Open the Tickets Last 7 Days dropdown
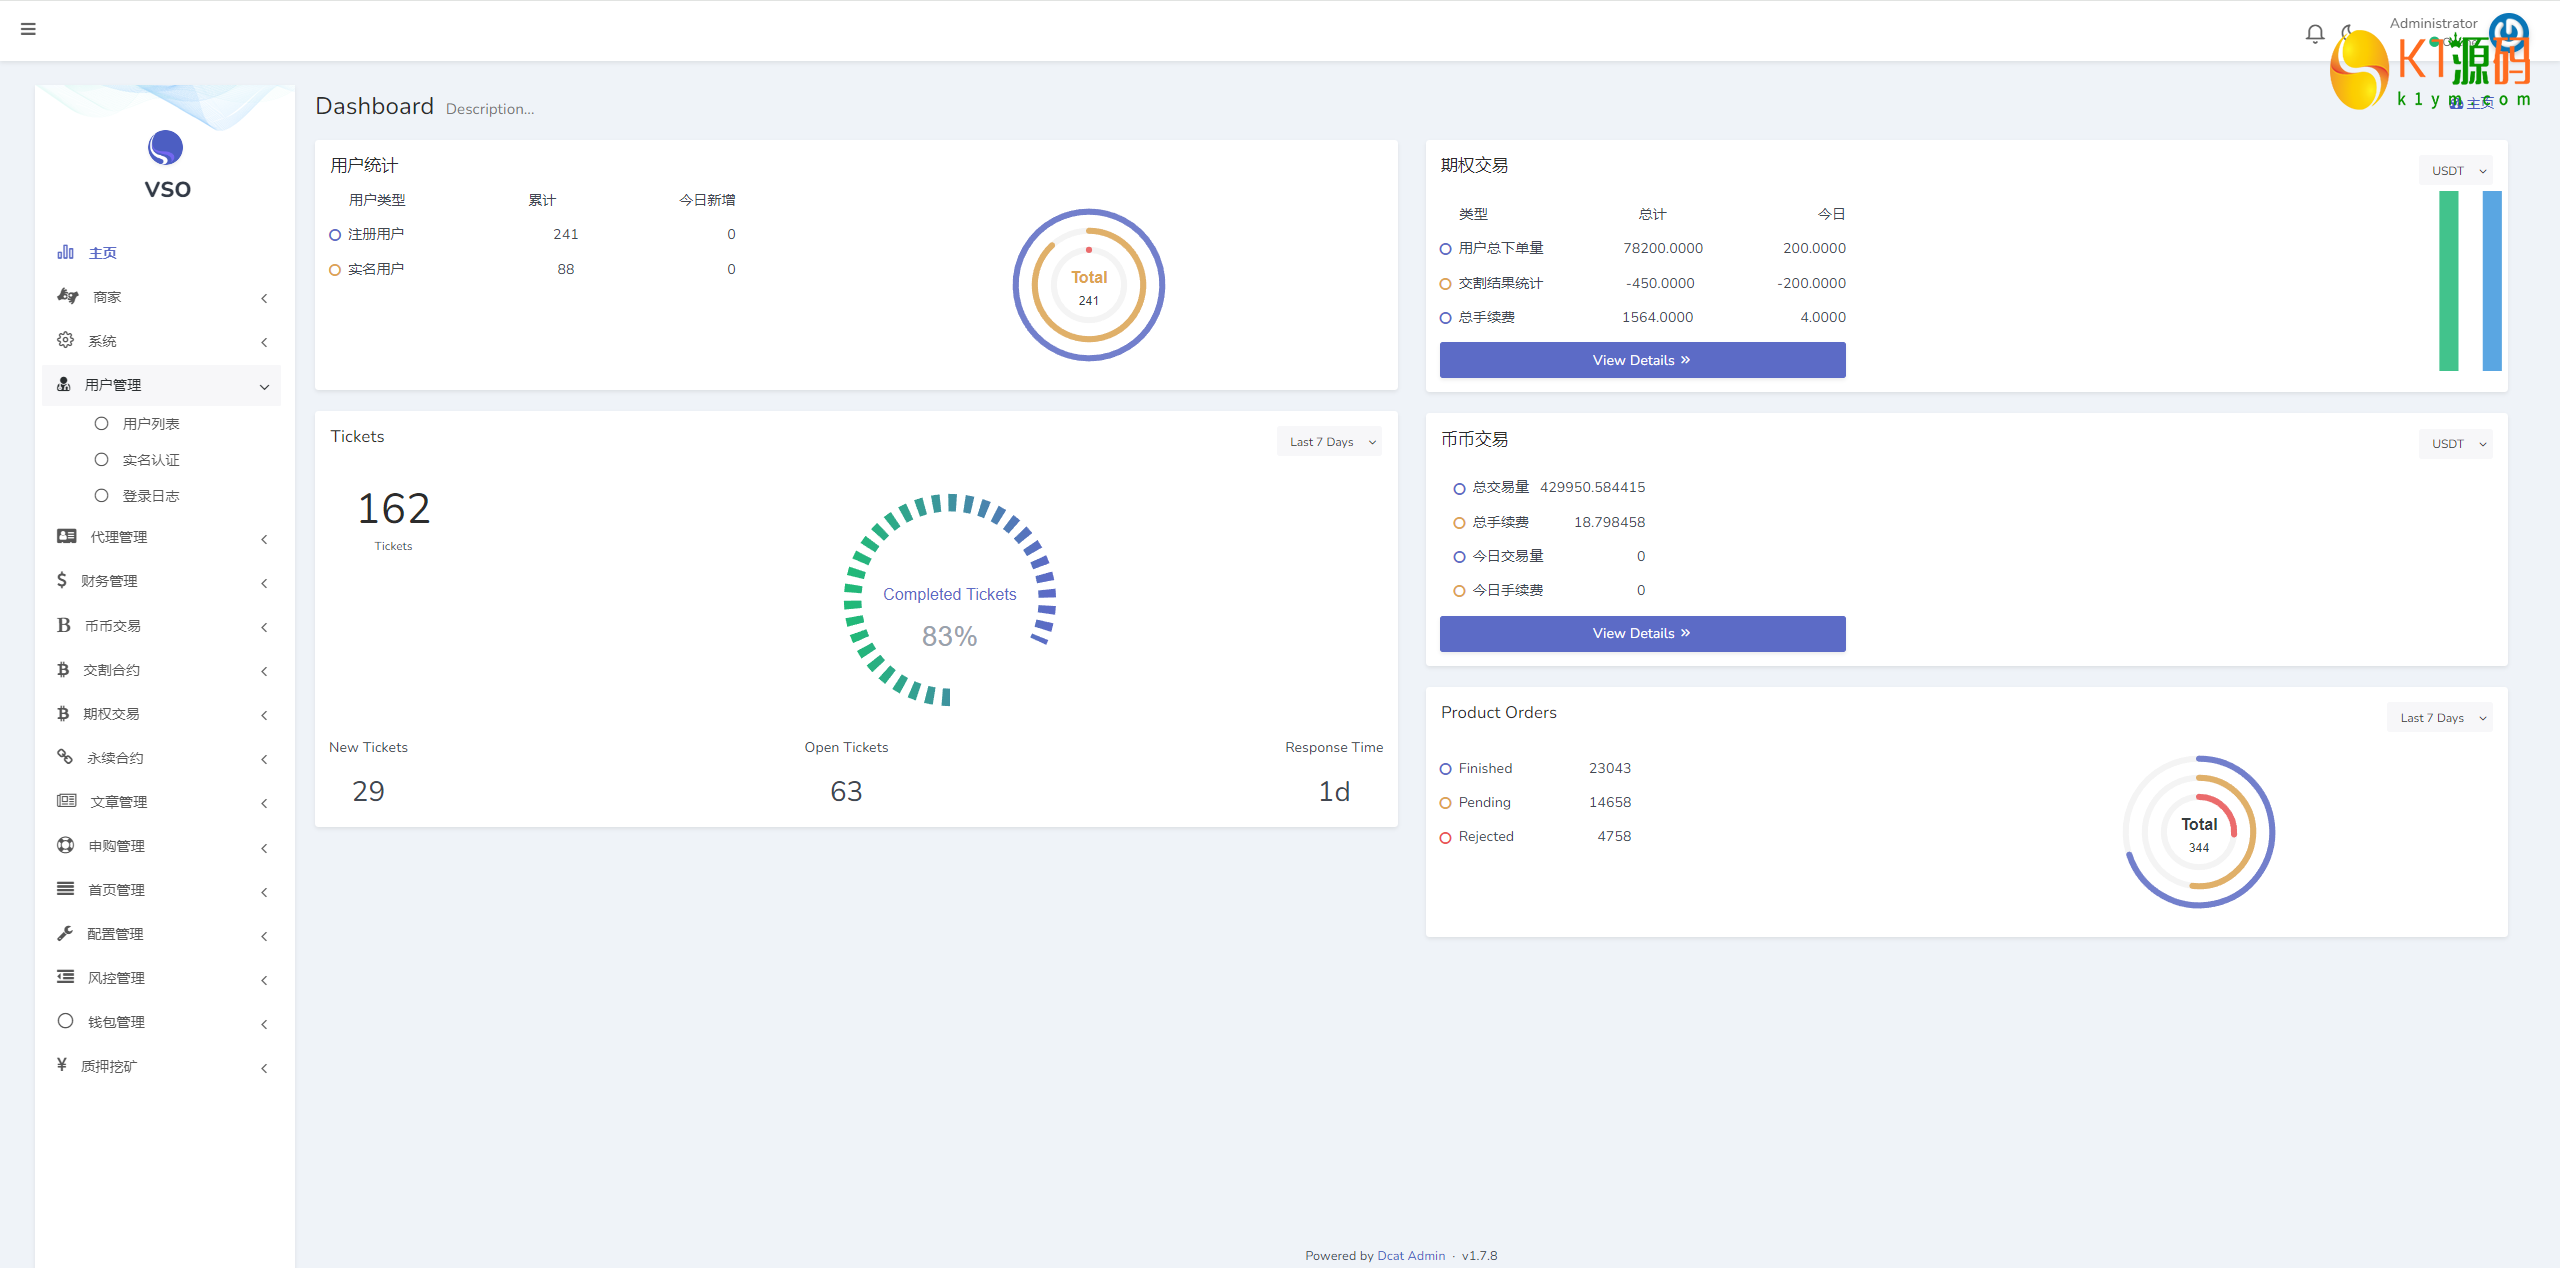Screen dimensions: 2560x1268 (x=1329, y=442)
